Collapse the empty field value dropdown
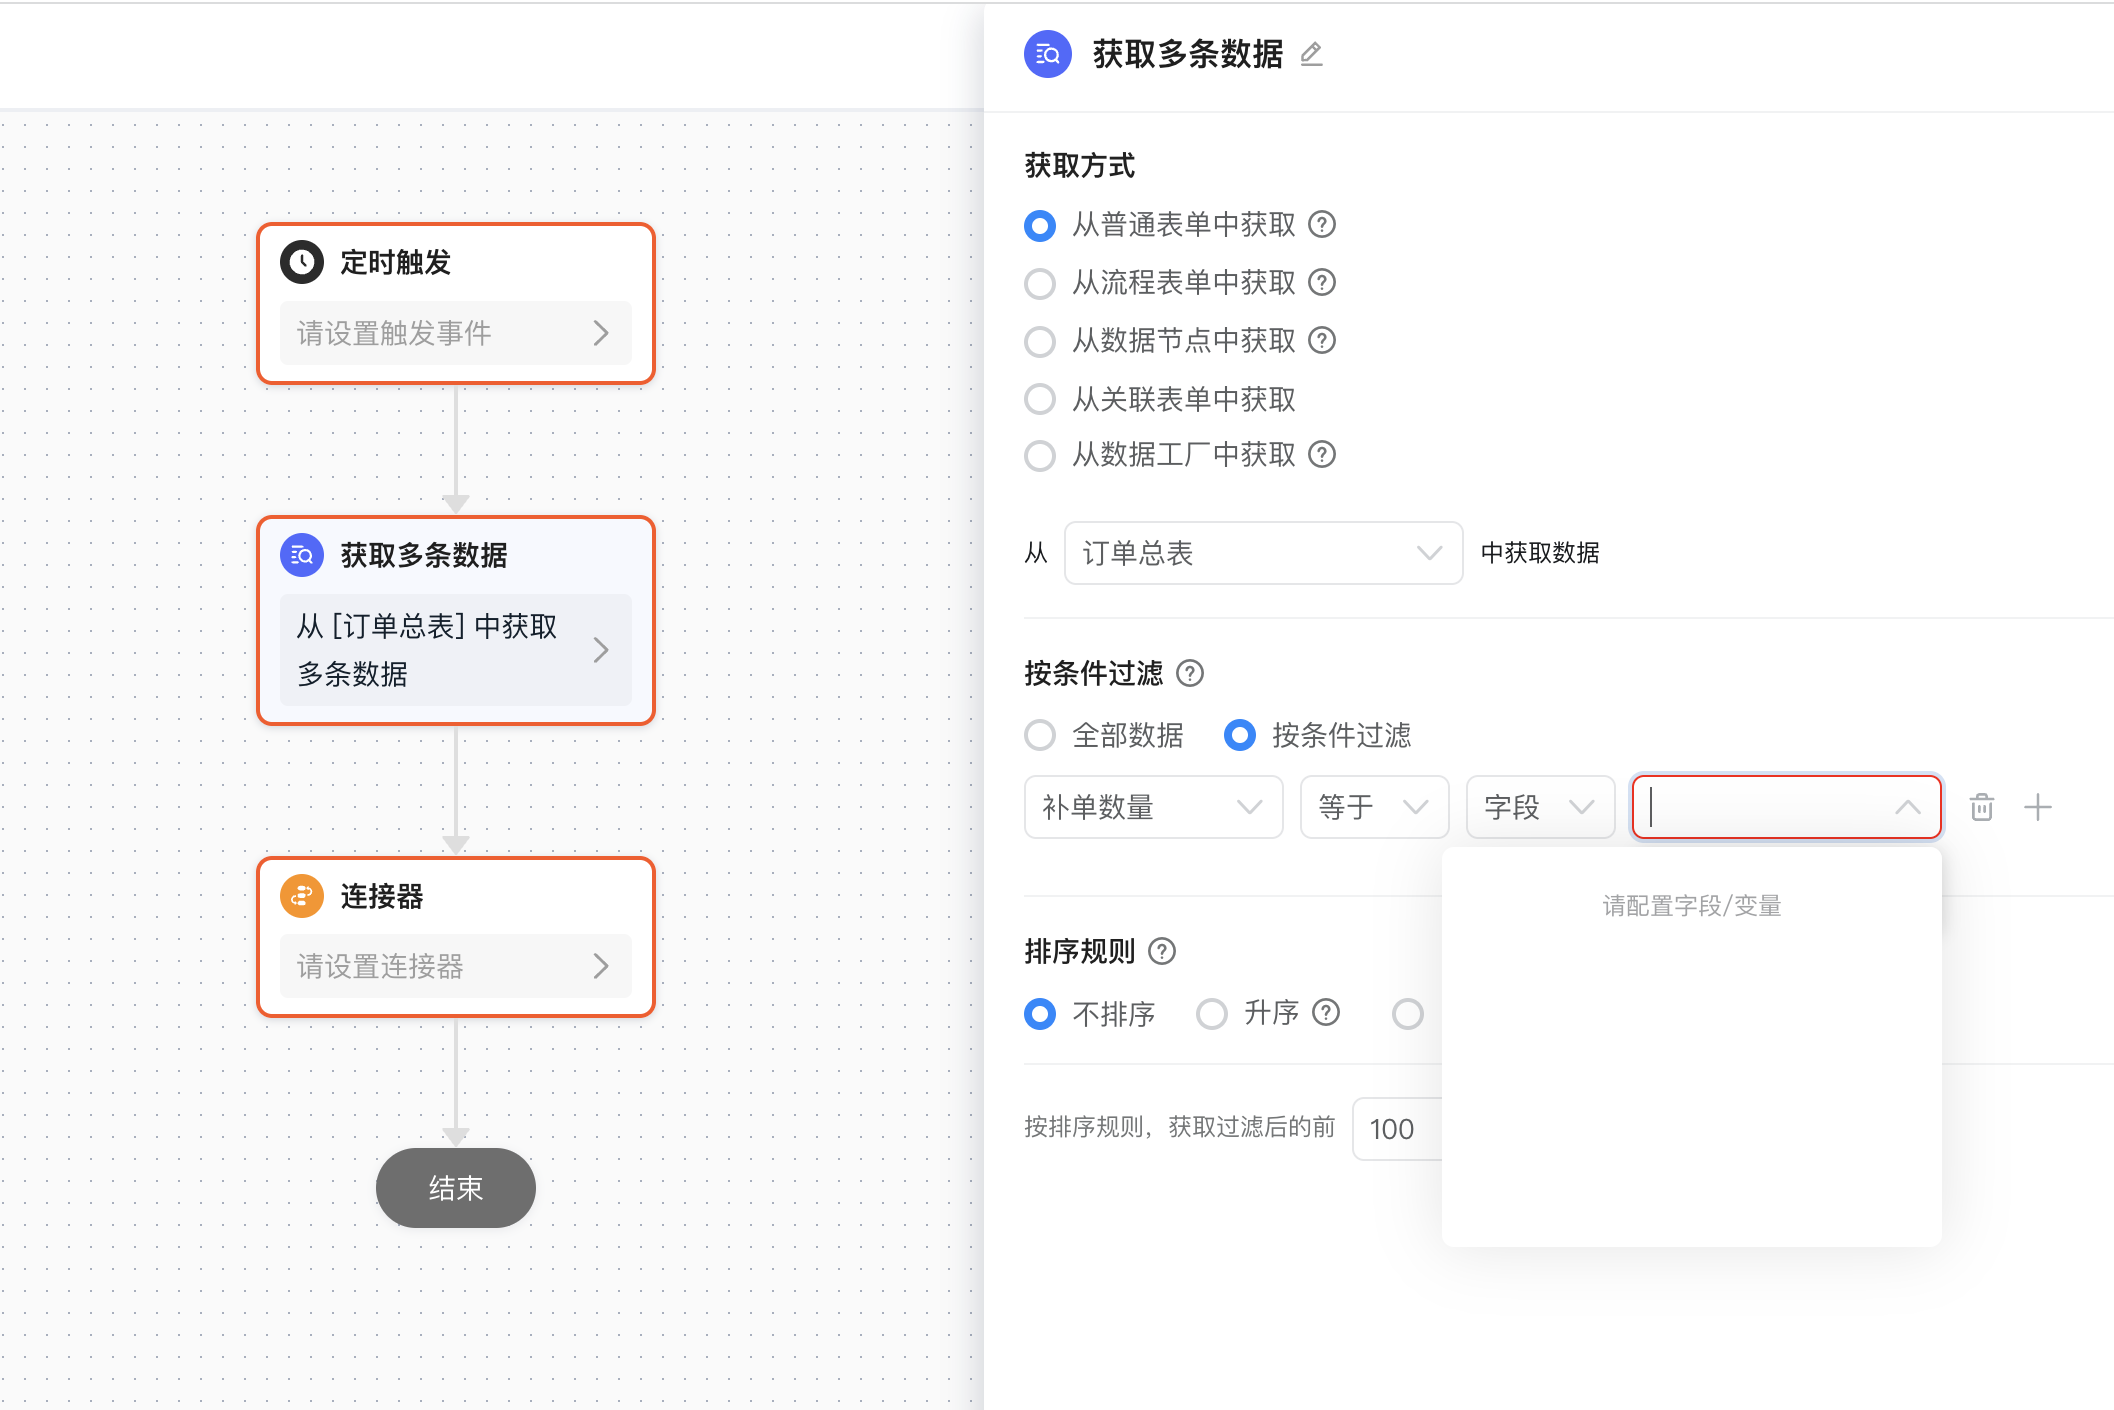Viewport: 2114px width, 1410px height. point(1786,807)
